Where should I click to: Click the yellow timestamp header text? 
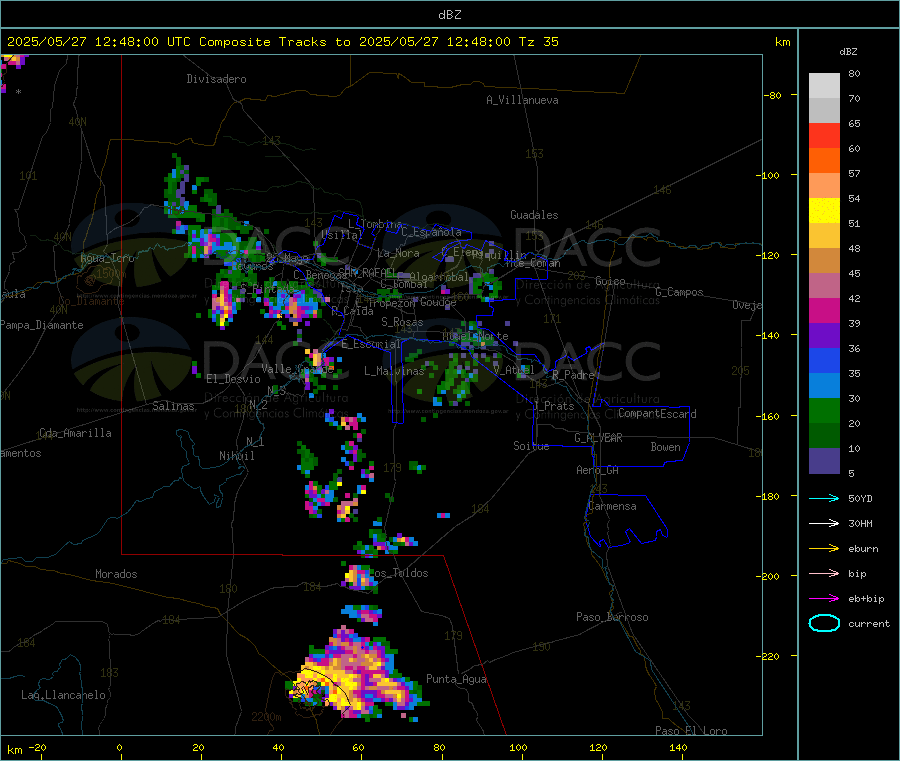pos(282,41)
